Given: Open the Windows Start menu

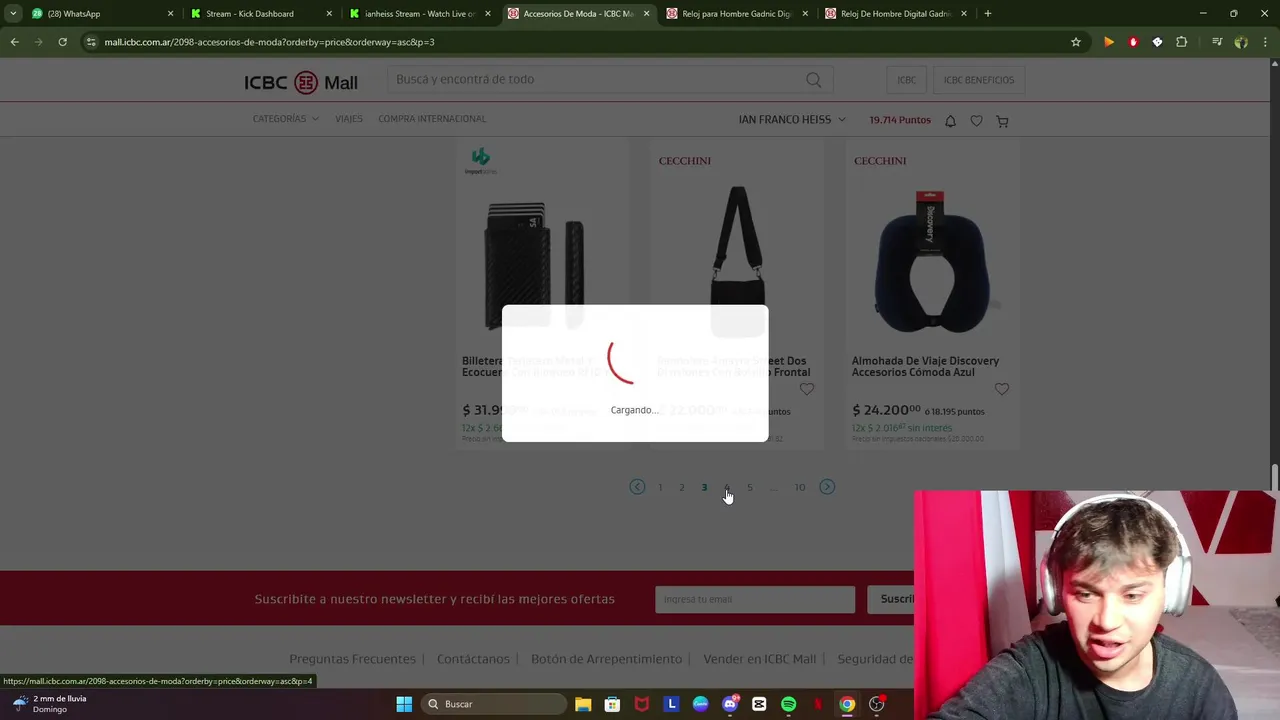Looking at the screenshot, I should [404, 704].
